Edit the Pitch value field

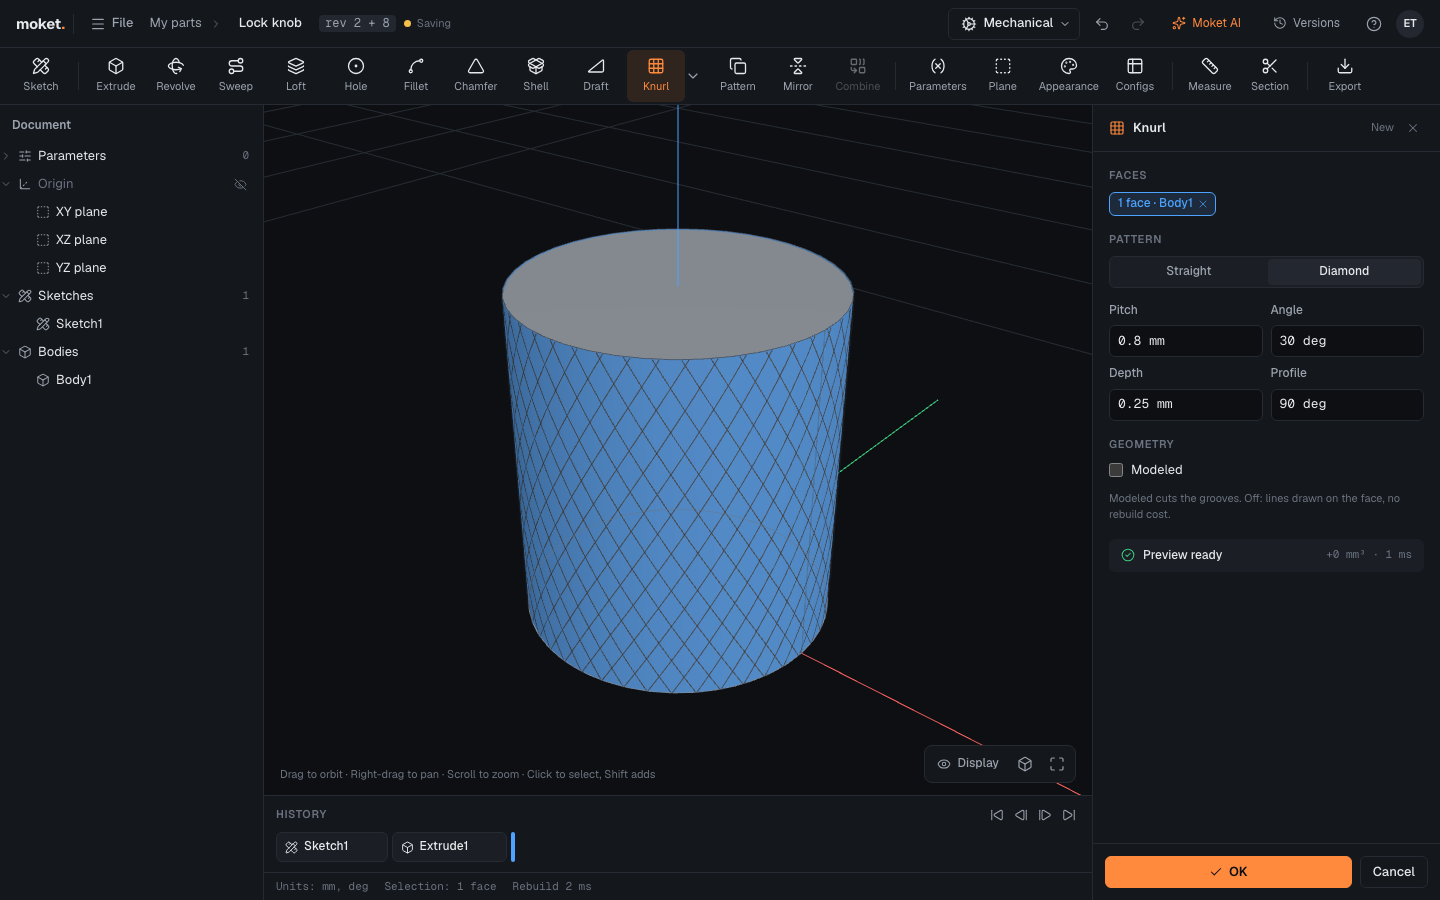pos(1185,341)
